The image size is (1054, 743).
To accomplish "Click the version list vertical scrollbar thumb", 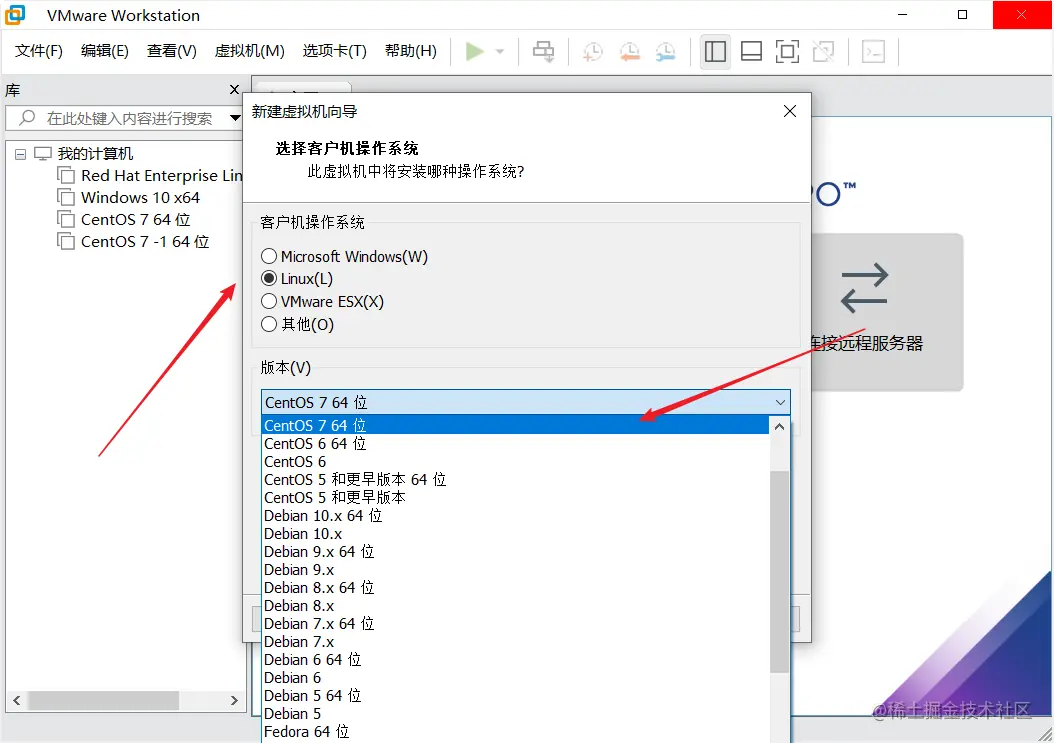I will tap(779, 572).
